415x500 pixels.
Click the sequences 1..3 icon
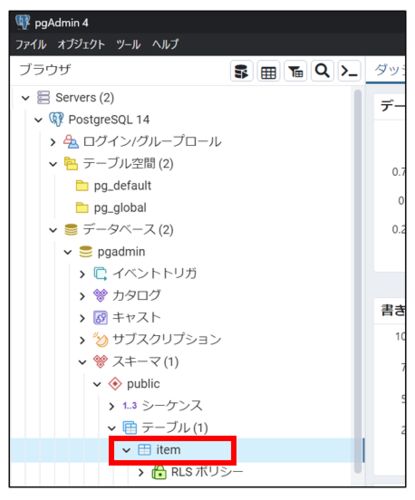click(x=130, y=406)
